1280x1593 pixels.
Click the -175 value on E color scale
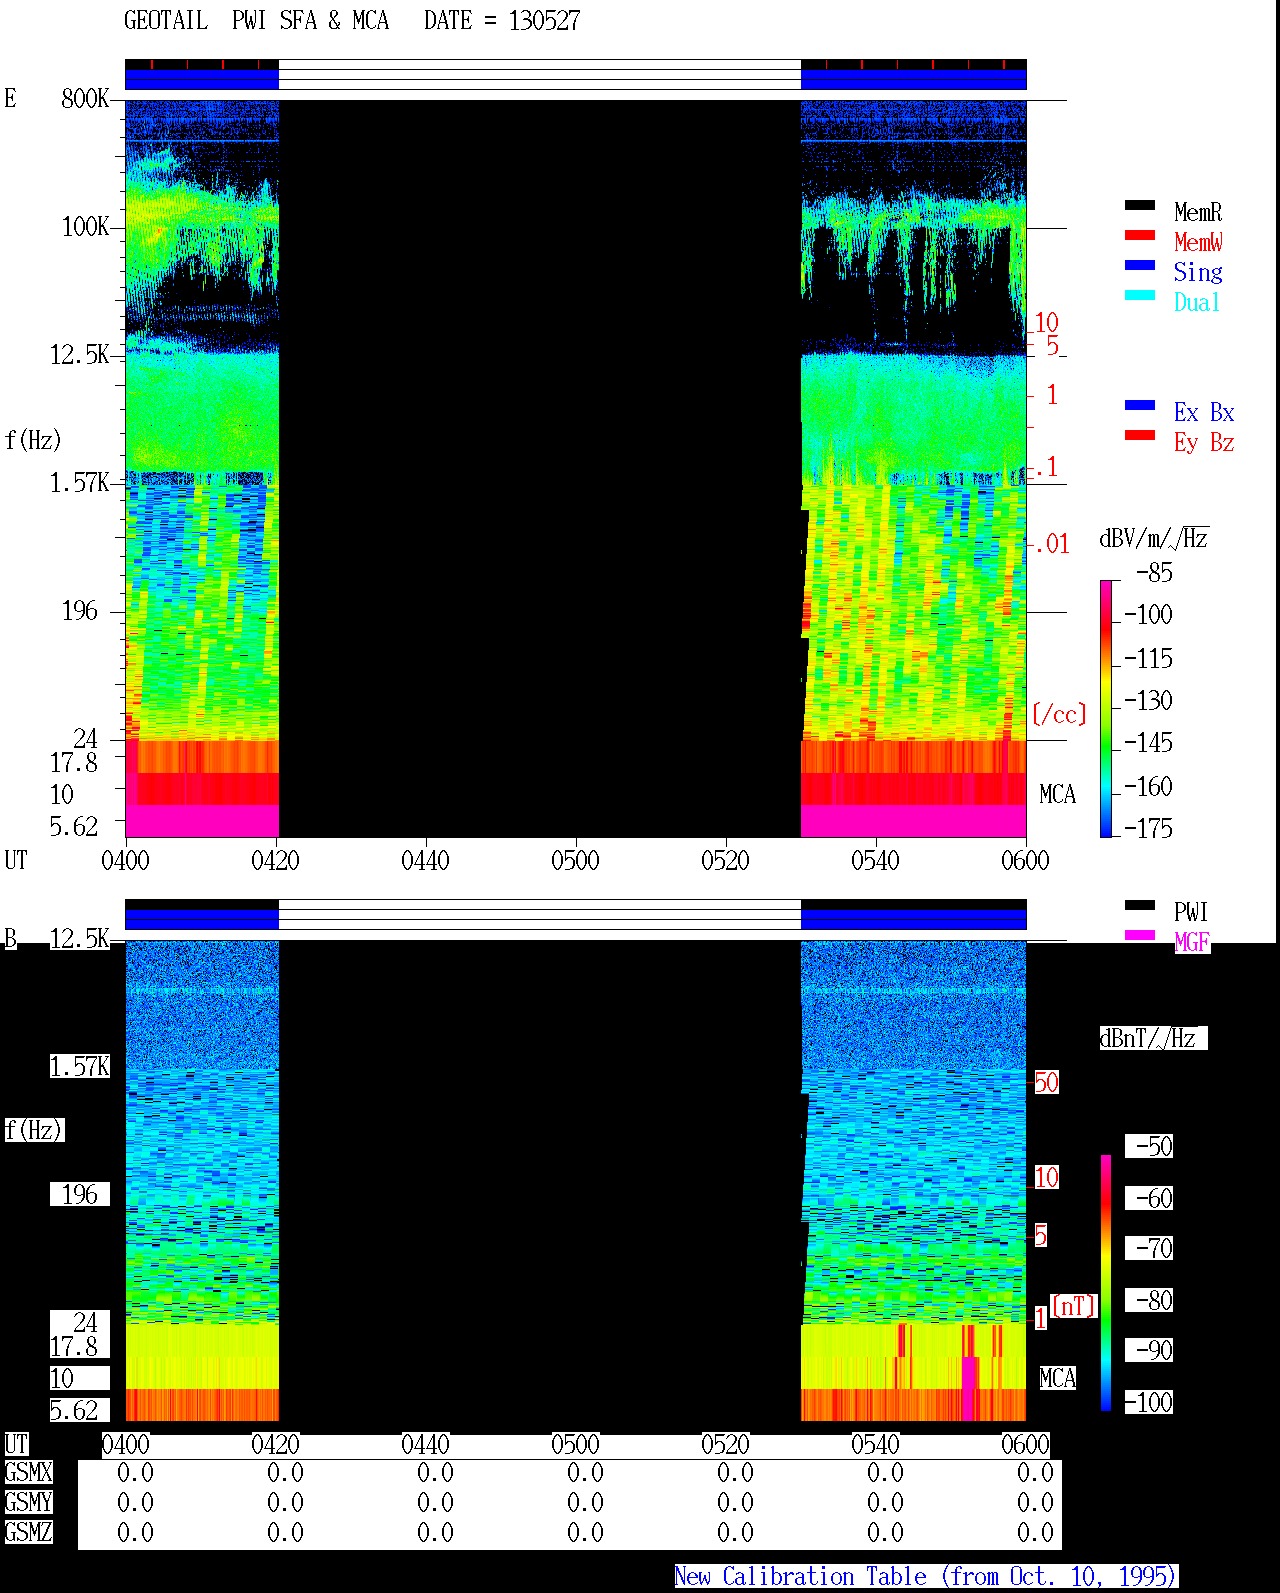(1149, 829)
